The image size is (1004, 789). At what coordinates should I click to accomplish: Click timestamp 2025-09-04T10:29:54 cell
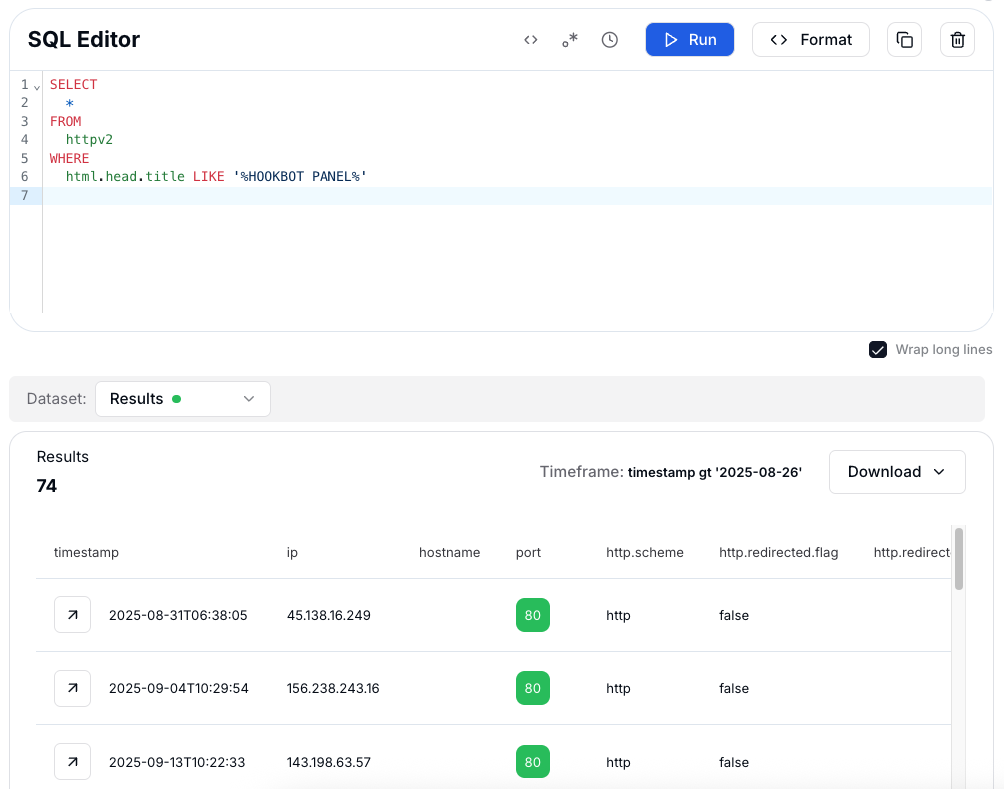179,688
